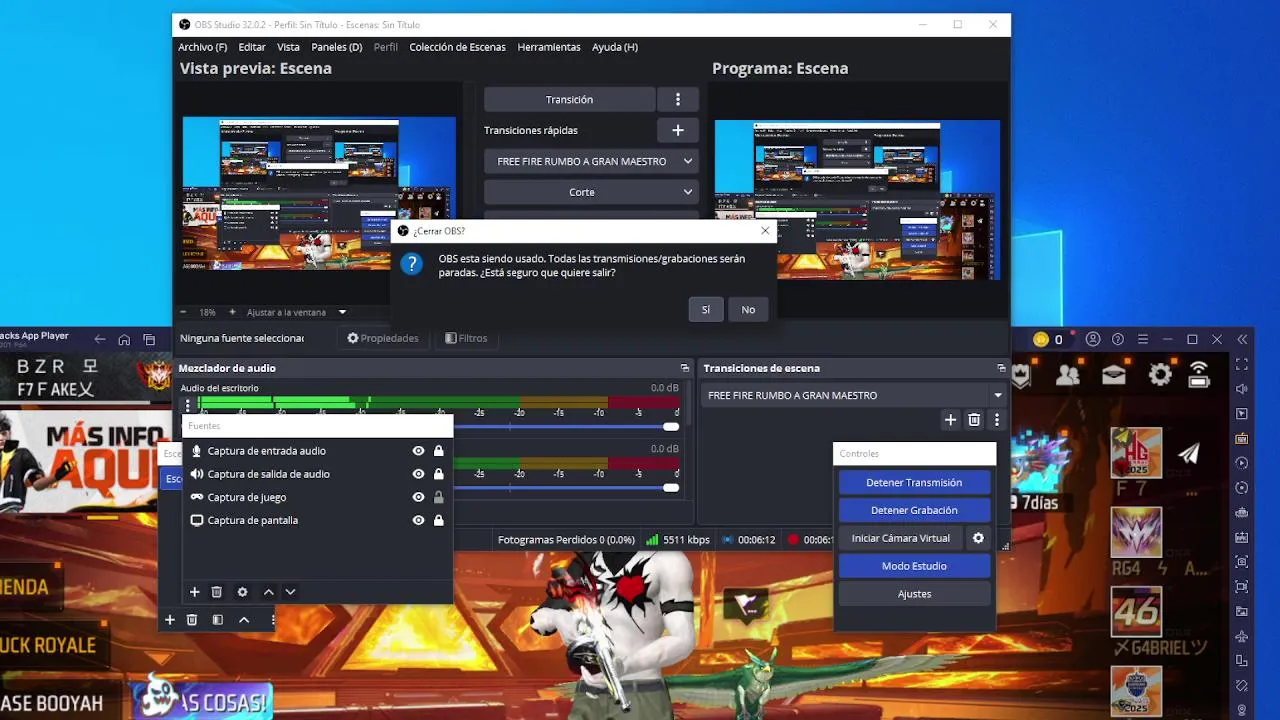
Task: Lock the Captura de juego source
Action: 438,497
